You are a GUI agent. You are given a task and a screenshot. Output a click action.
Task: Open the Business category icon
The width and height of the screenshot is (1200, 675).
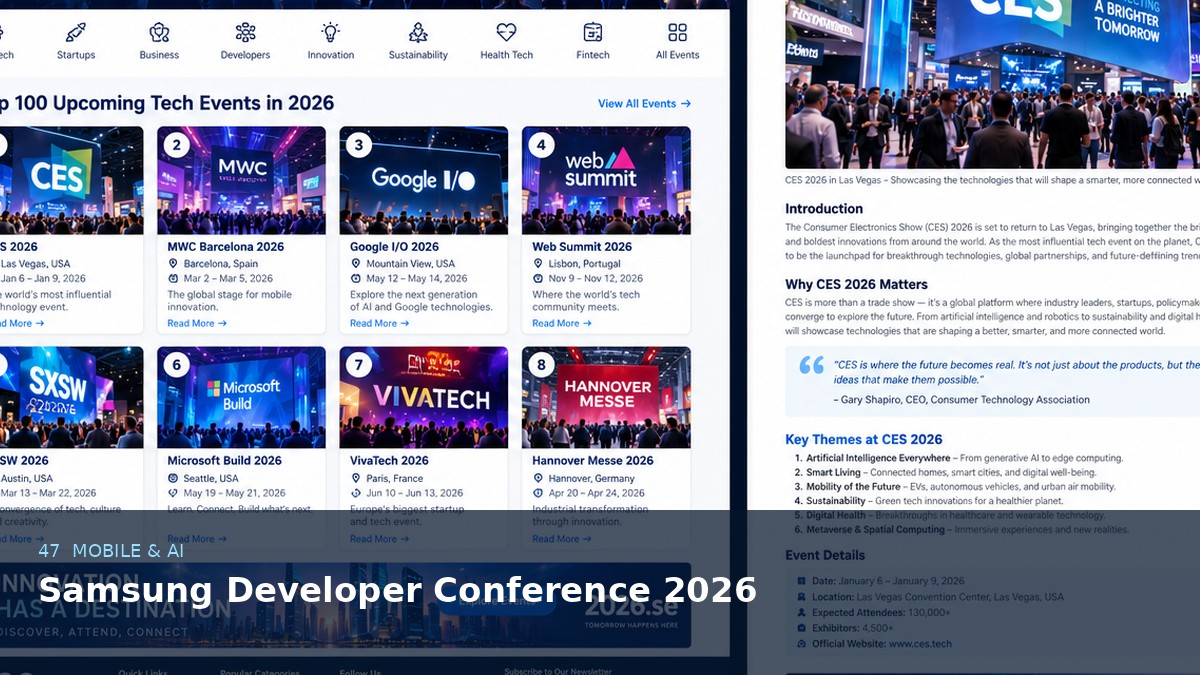pos(159,33)
